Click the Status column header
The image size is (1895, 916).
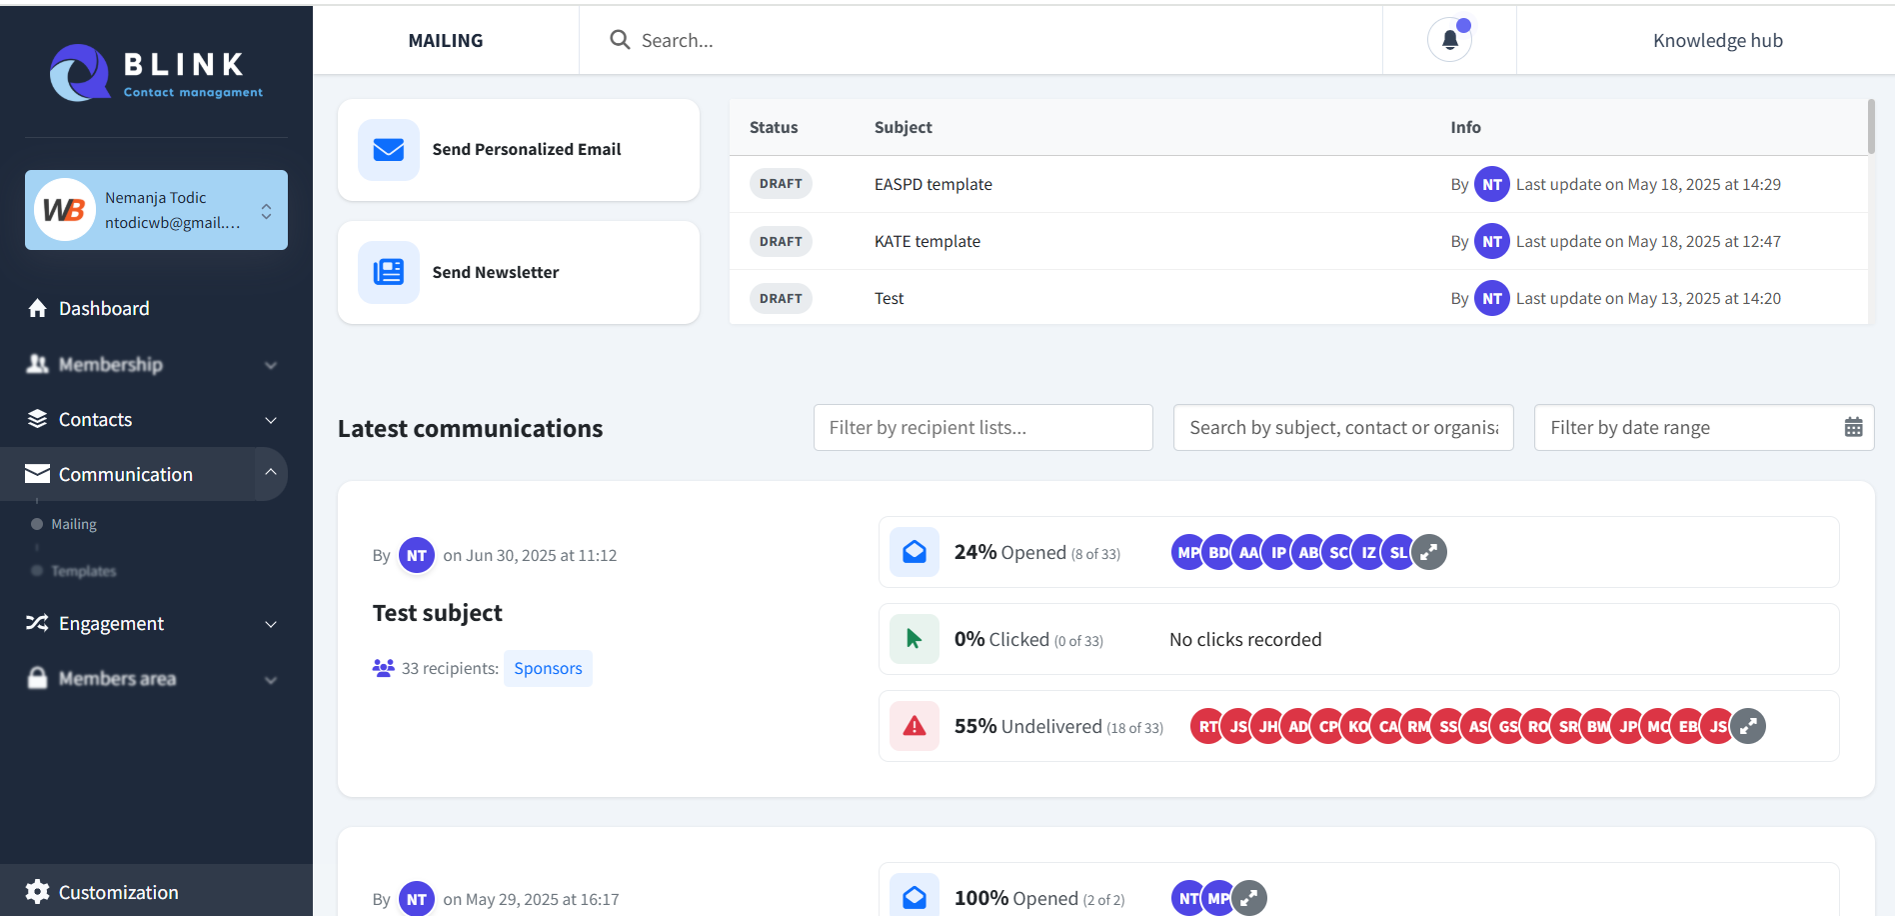774,127
